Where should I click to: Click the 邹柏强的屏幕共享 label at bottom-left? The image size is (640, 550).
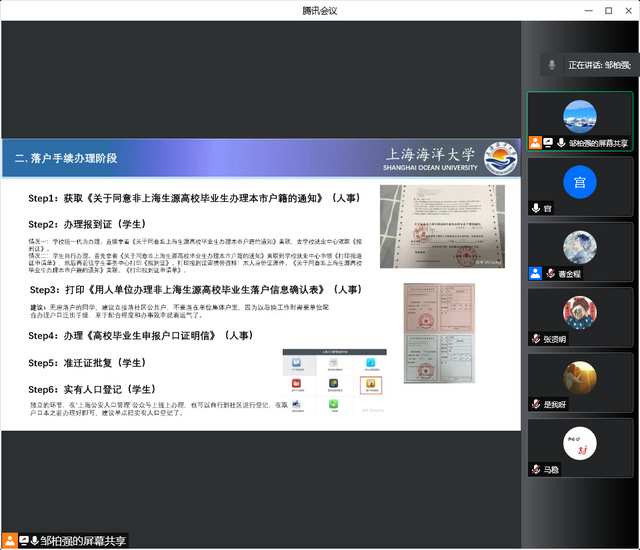84,541
